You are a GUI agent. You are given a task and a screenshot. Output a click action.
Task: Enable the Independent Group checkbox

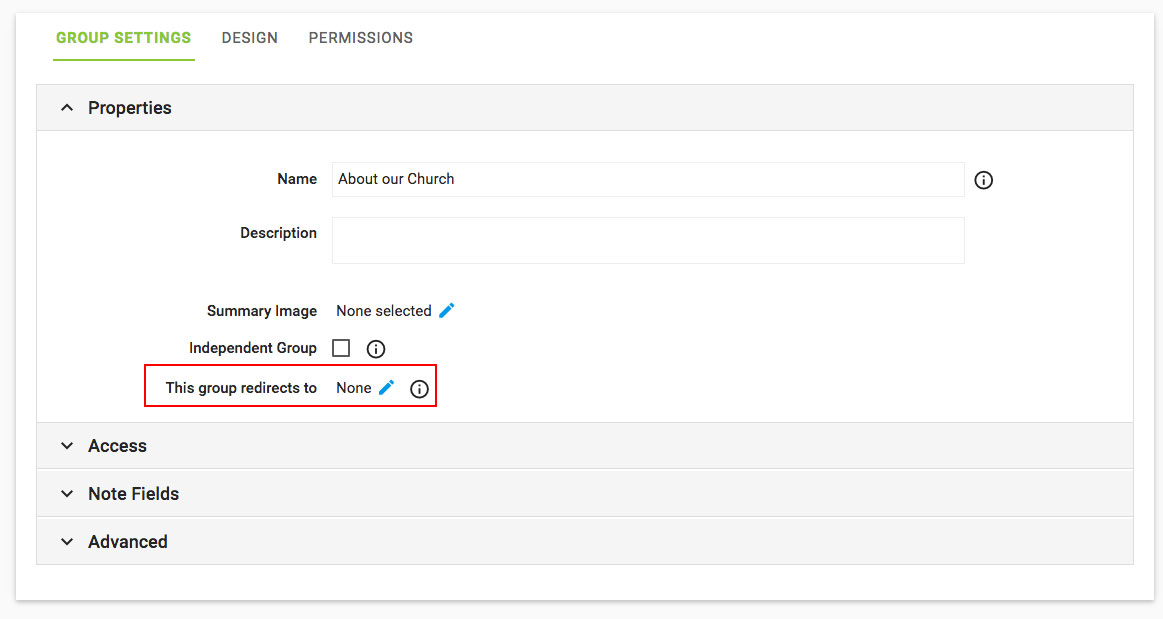tap(341, 348)
